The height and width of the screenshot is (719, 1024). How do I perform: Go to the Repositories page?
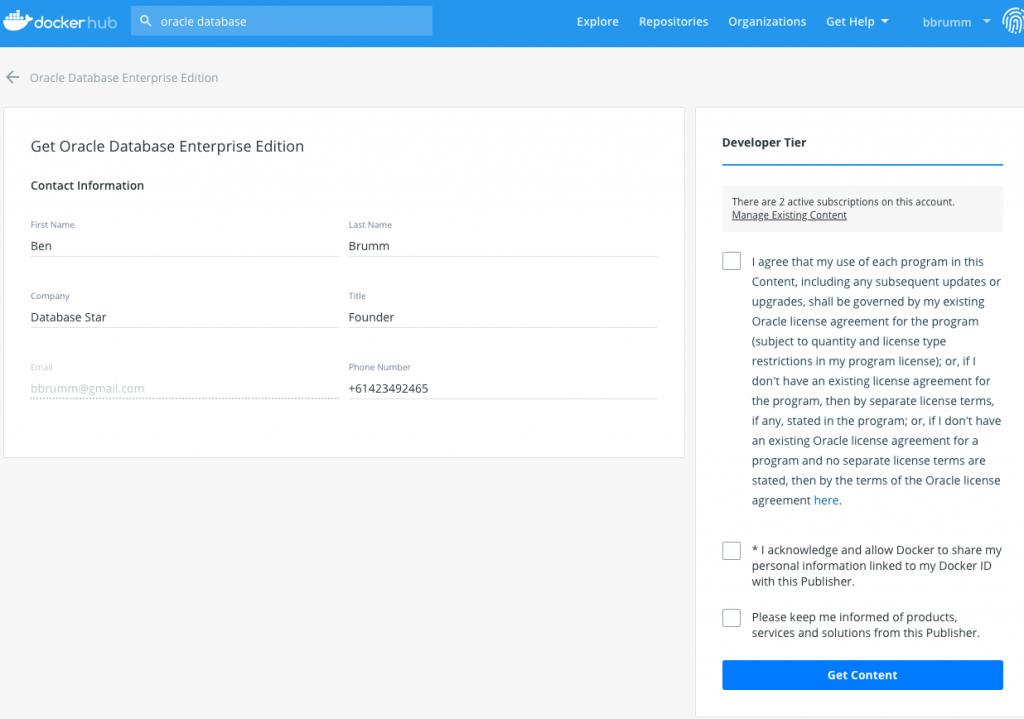coord(673,22)
